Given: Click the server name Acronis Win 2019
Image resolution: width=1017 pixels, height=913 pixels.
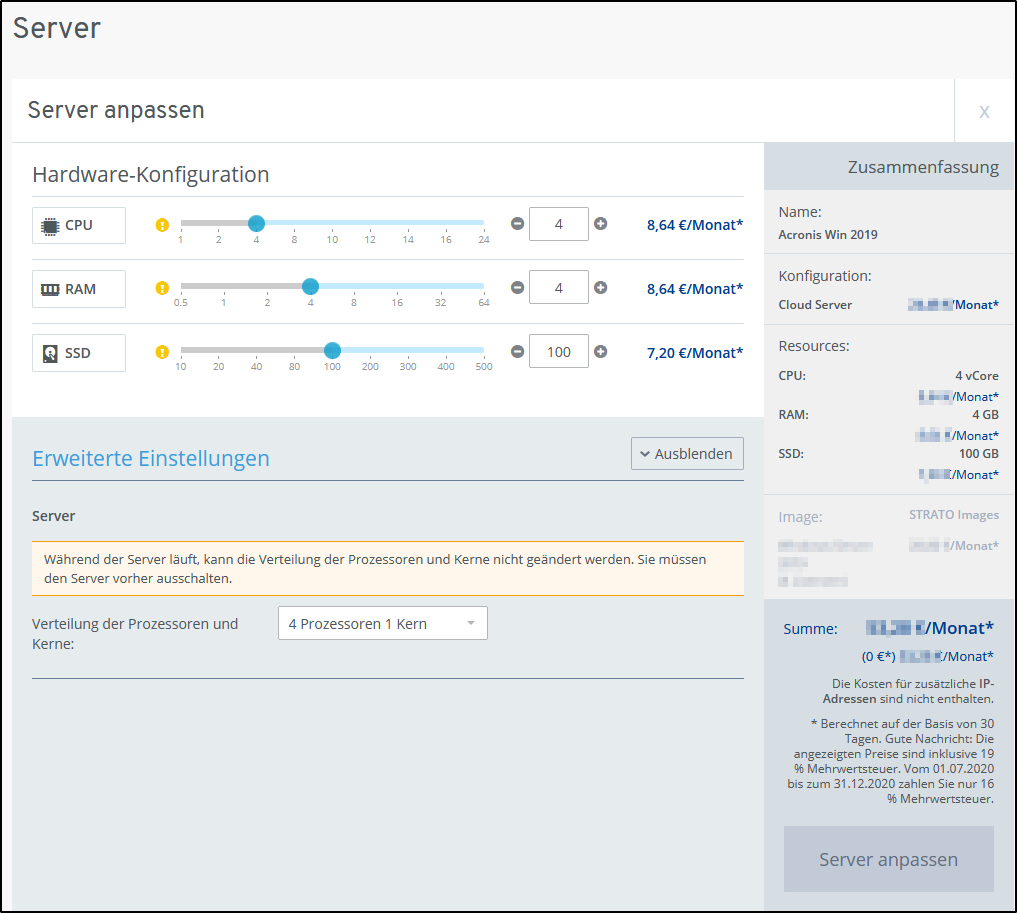Looking at the screenshot, I should [828, 235].
